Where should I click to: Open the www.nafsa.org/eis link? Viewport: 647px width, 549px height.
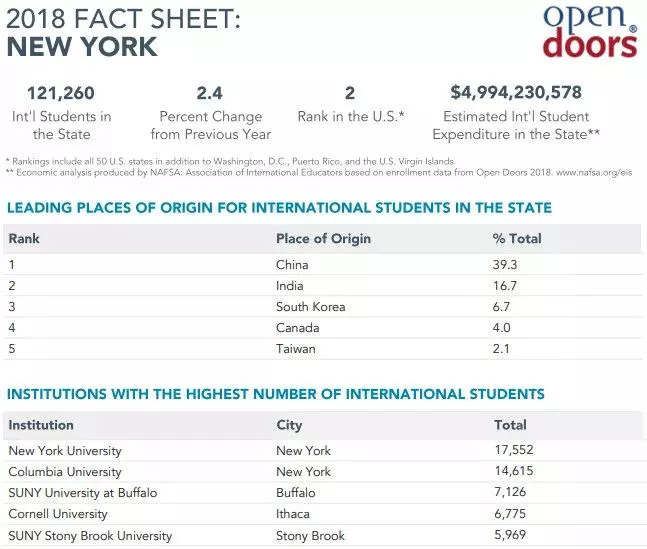coord(594,173)
